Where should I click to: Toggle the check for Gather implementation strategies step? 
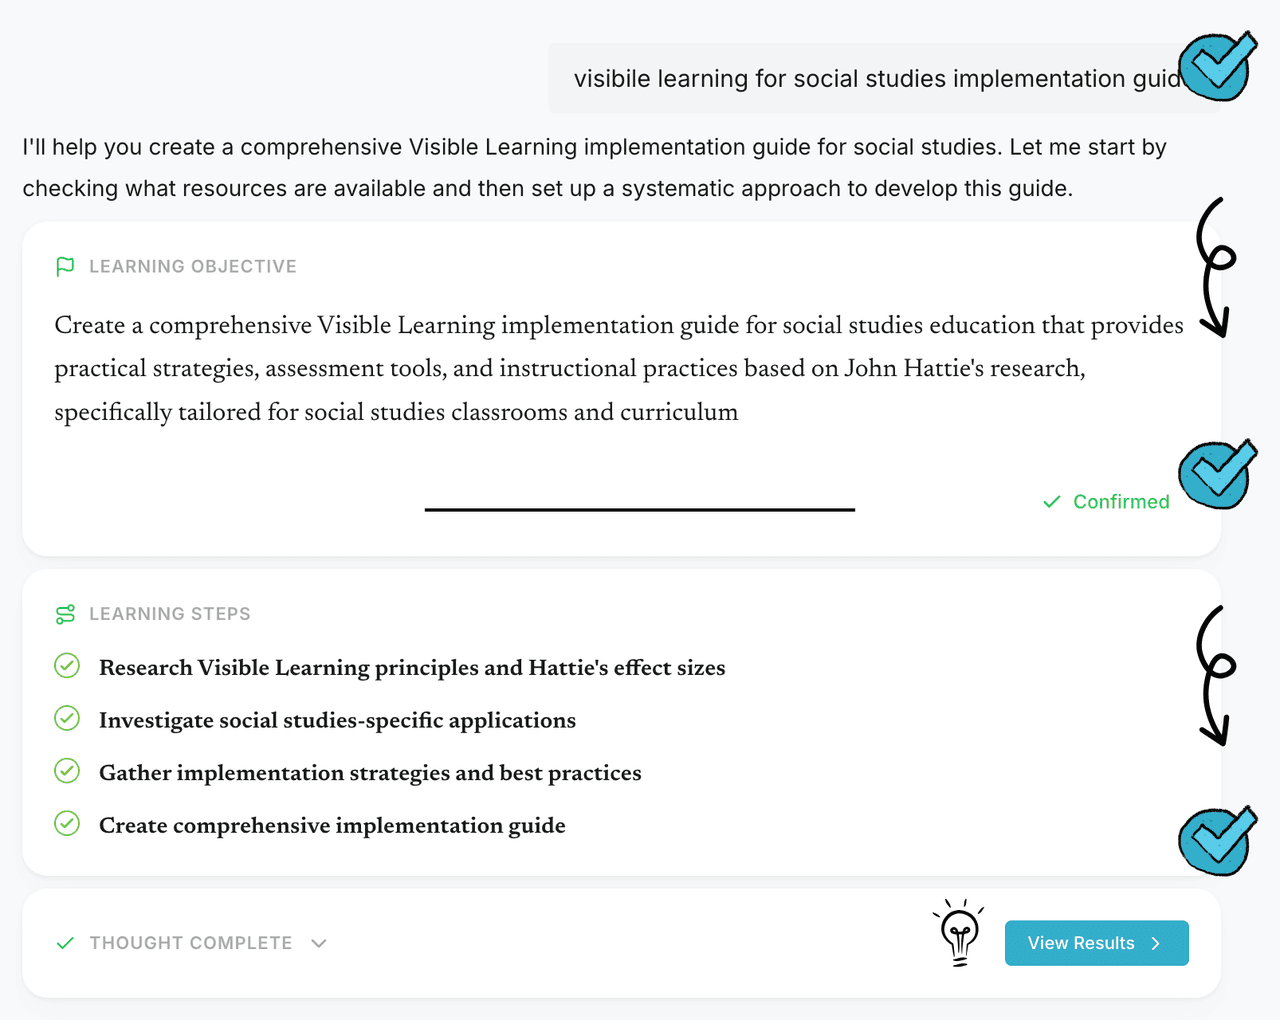click(66, 771)
